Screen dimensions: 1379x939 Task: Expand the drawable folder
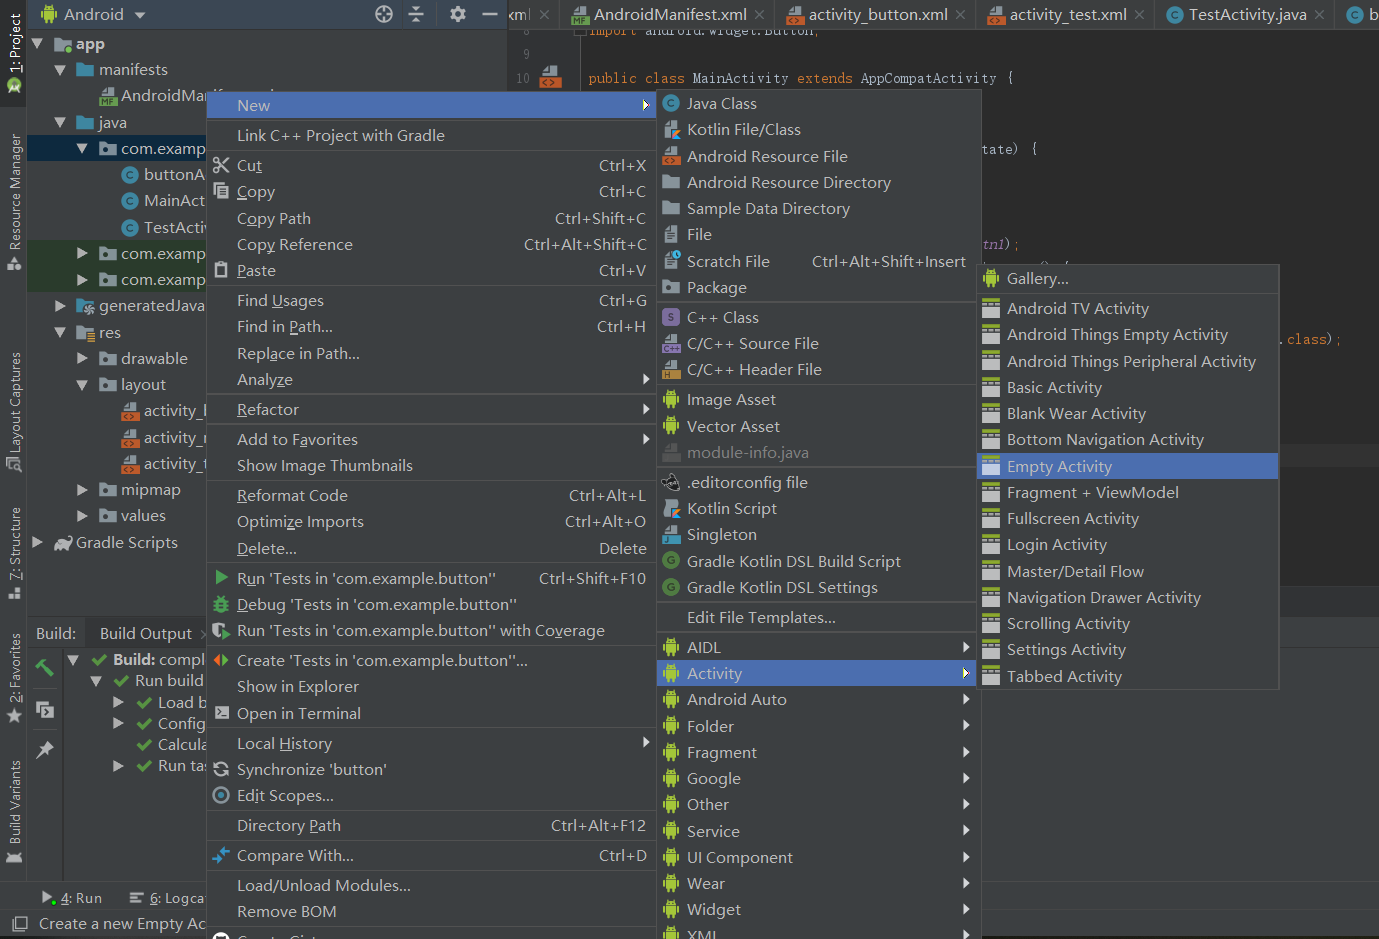[82, 358]
